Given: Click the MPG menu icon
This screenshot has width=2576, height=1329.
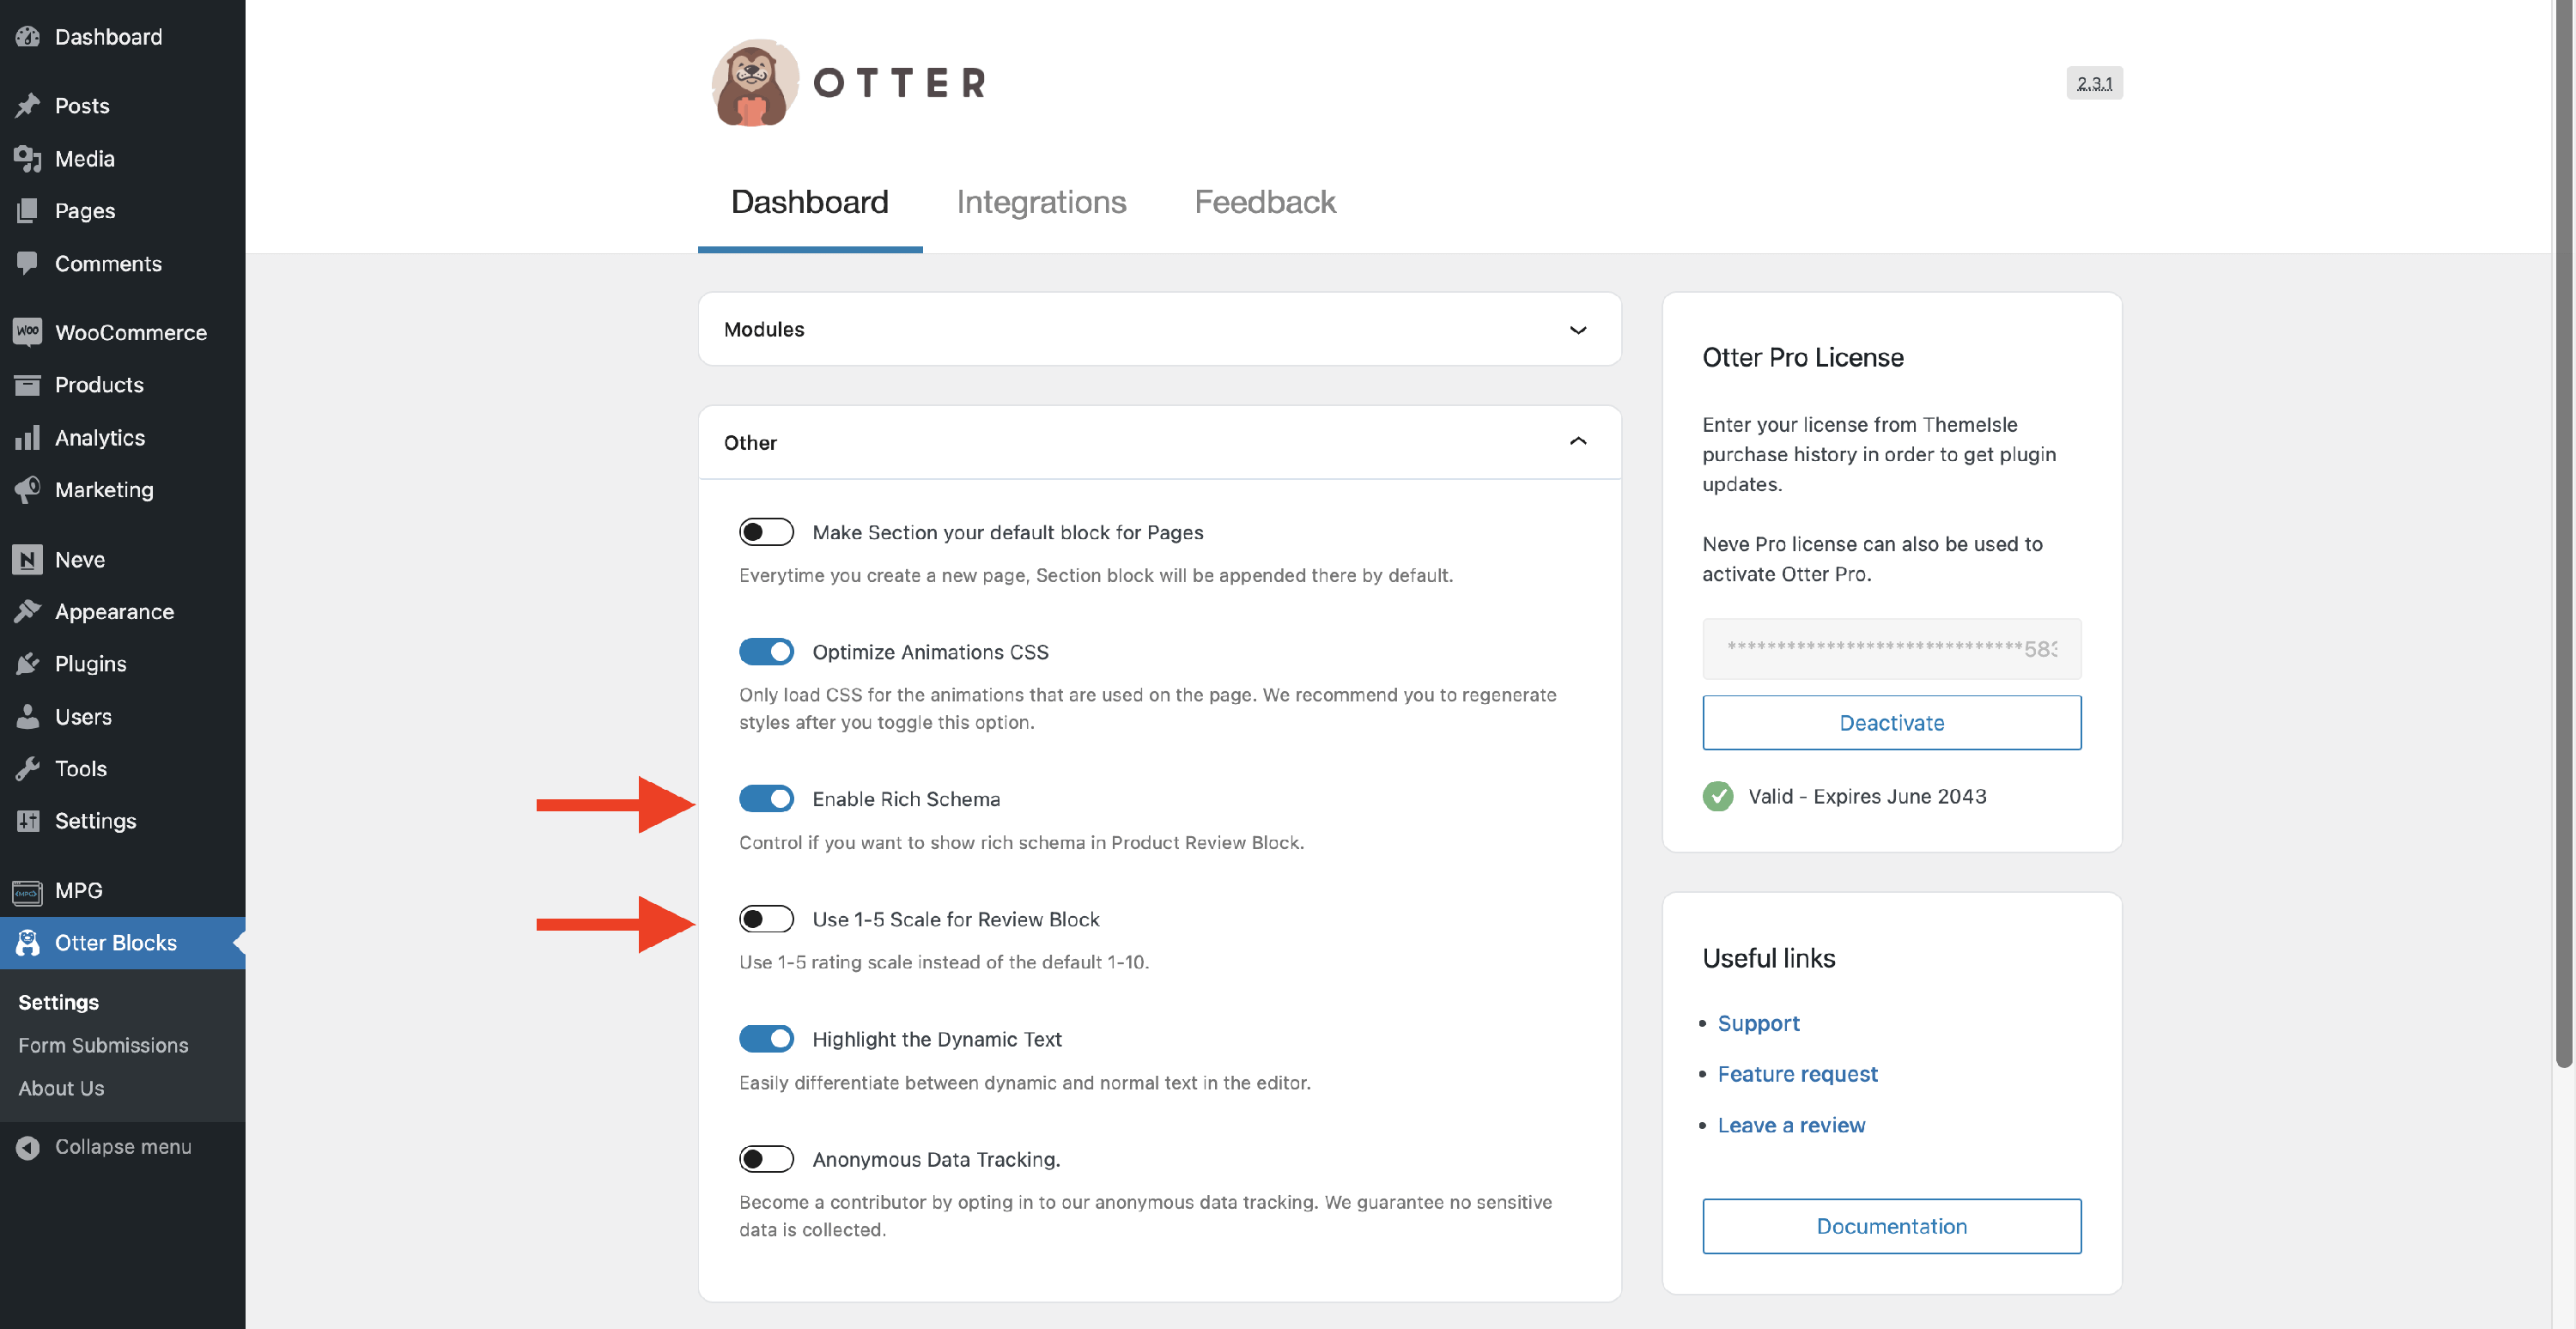Looking at the screenshot, I should [x=27, y=891].
